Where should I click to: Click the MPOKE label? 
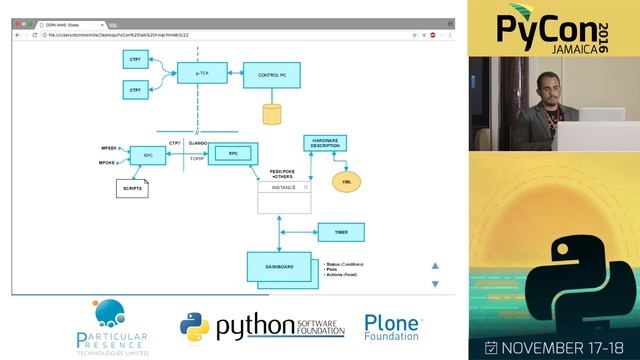click(107, 162)
